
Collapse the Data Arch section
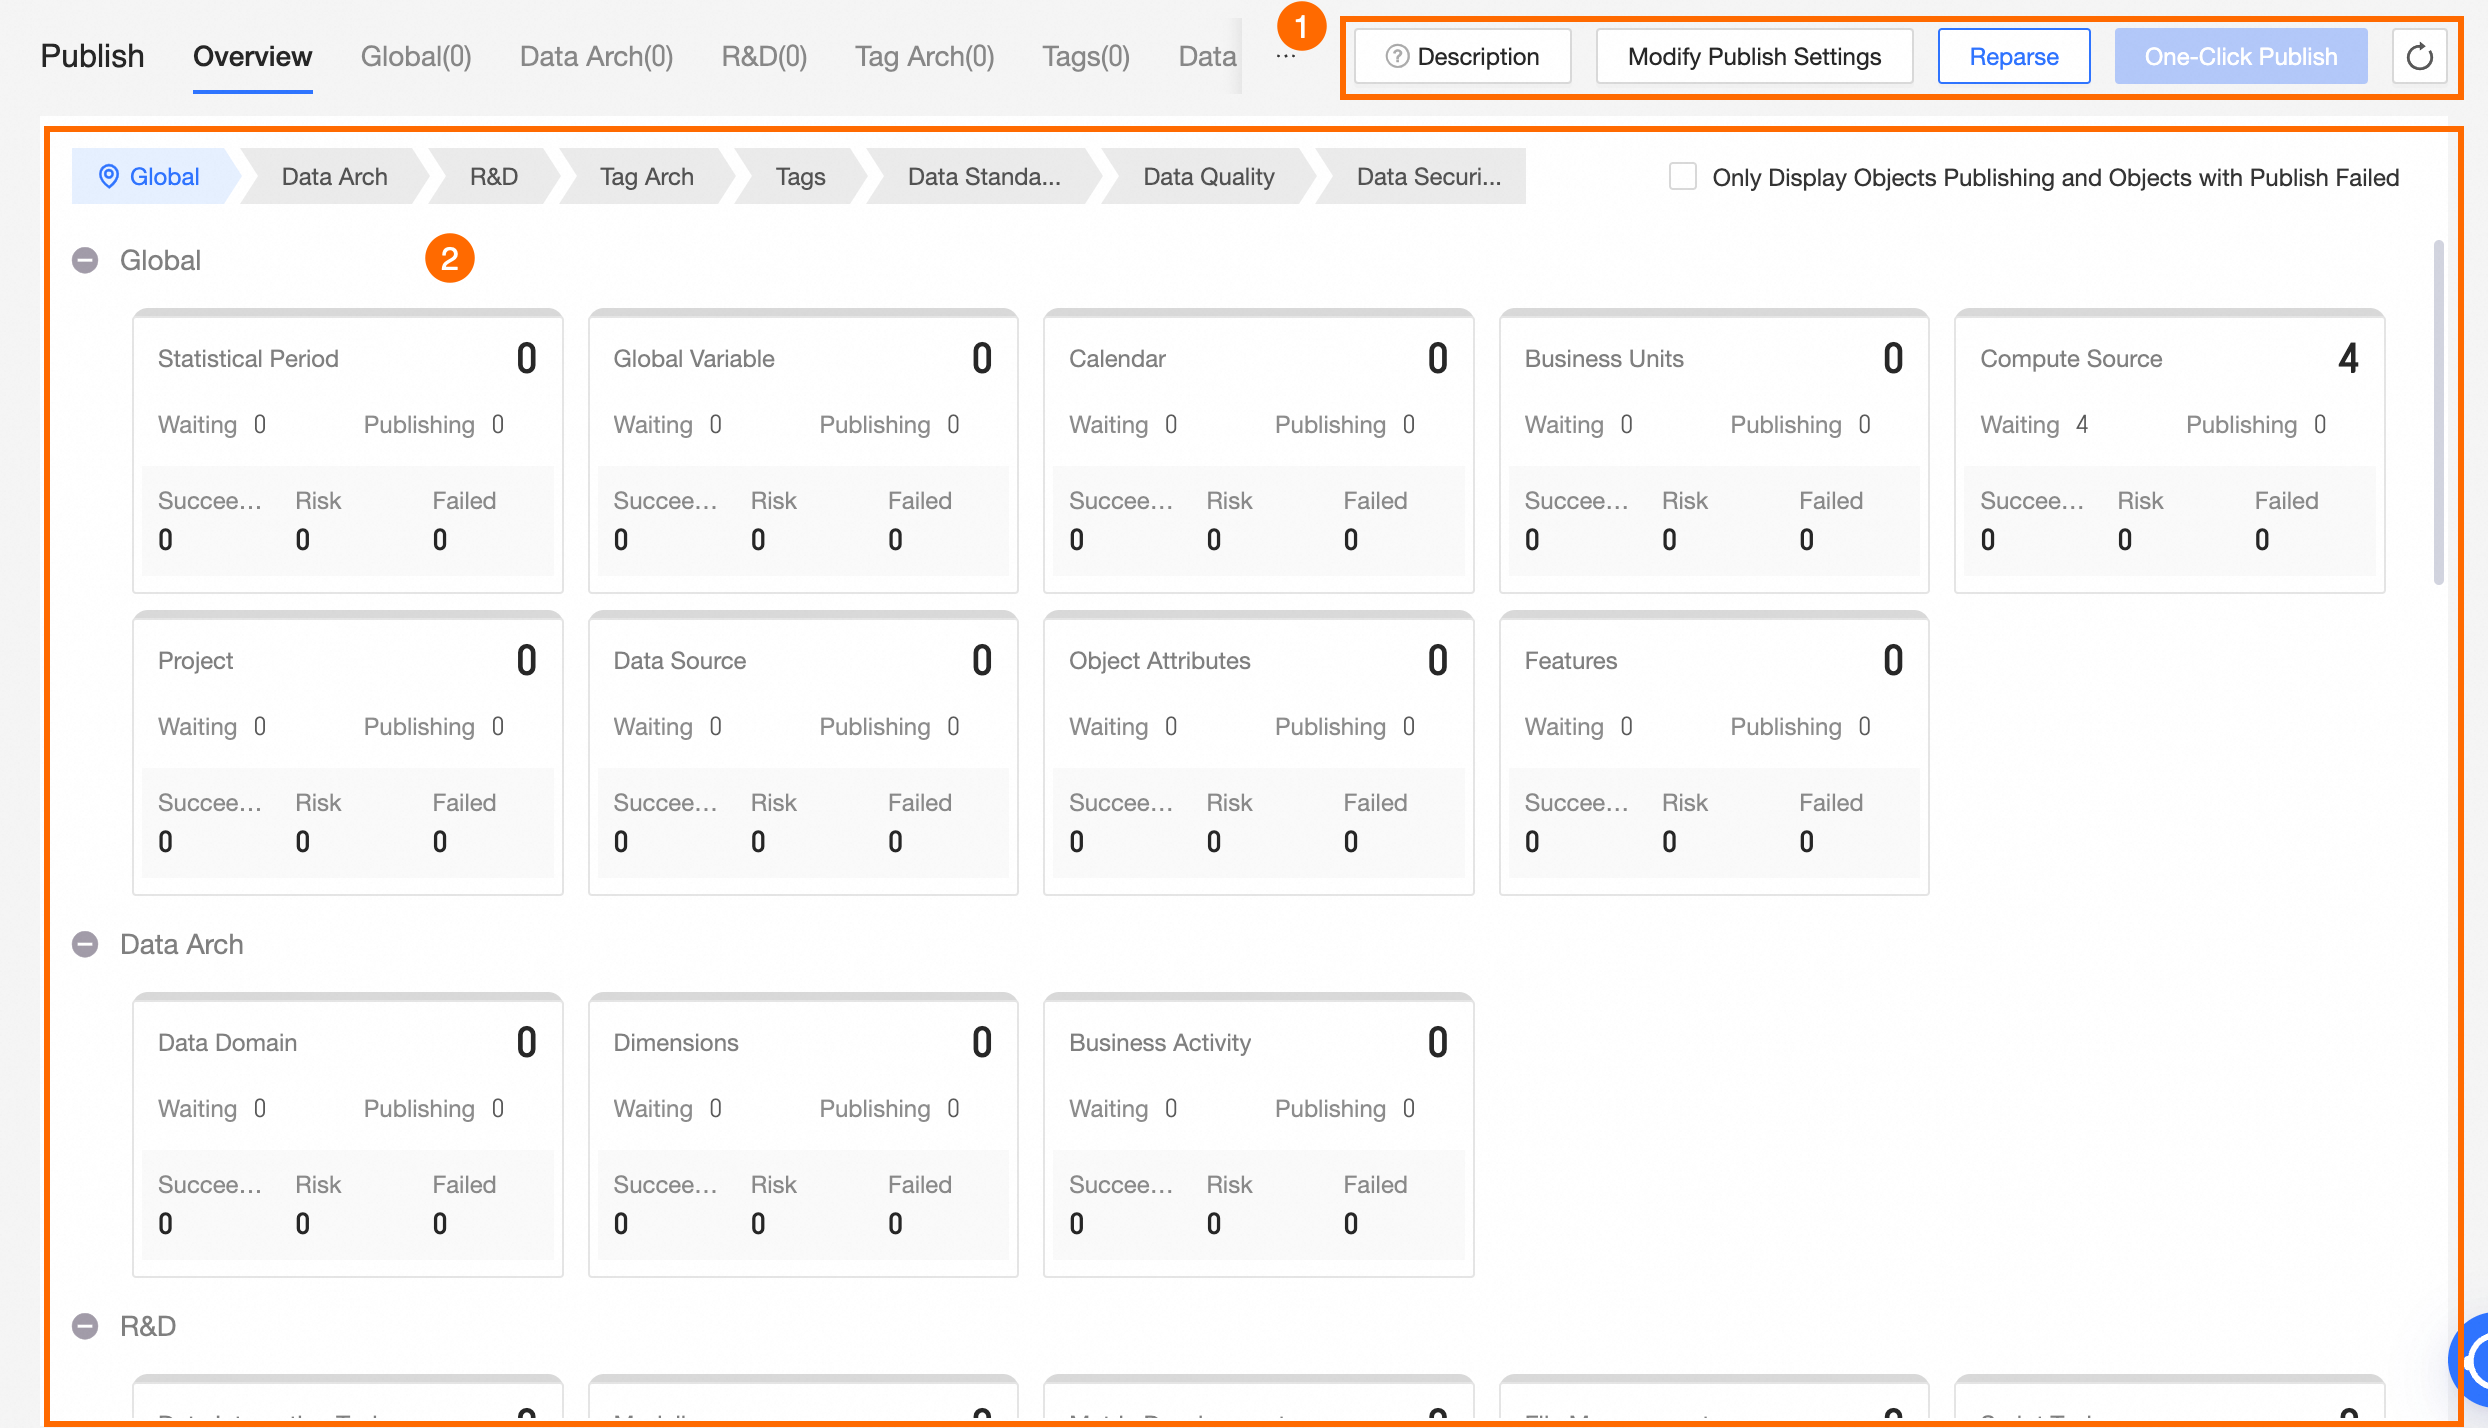pos(86,945)
